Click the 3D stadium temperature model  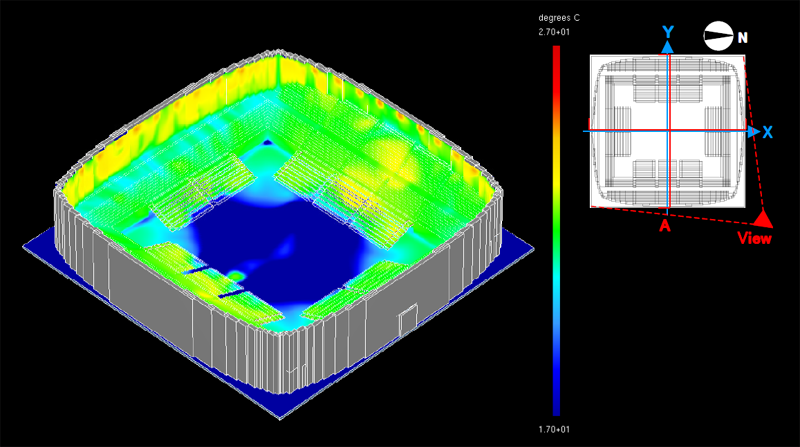point(278,235)
